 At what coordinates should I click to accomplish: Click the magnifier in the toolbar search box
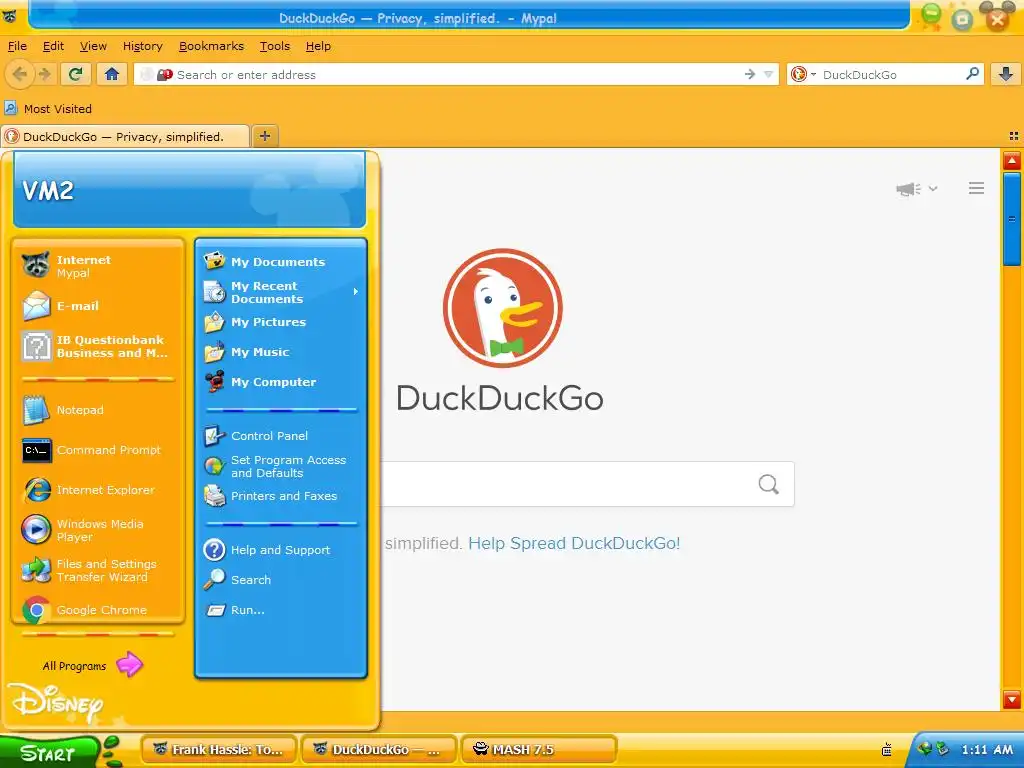[x=972, y=74]
